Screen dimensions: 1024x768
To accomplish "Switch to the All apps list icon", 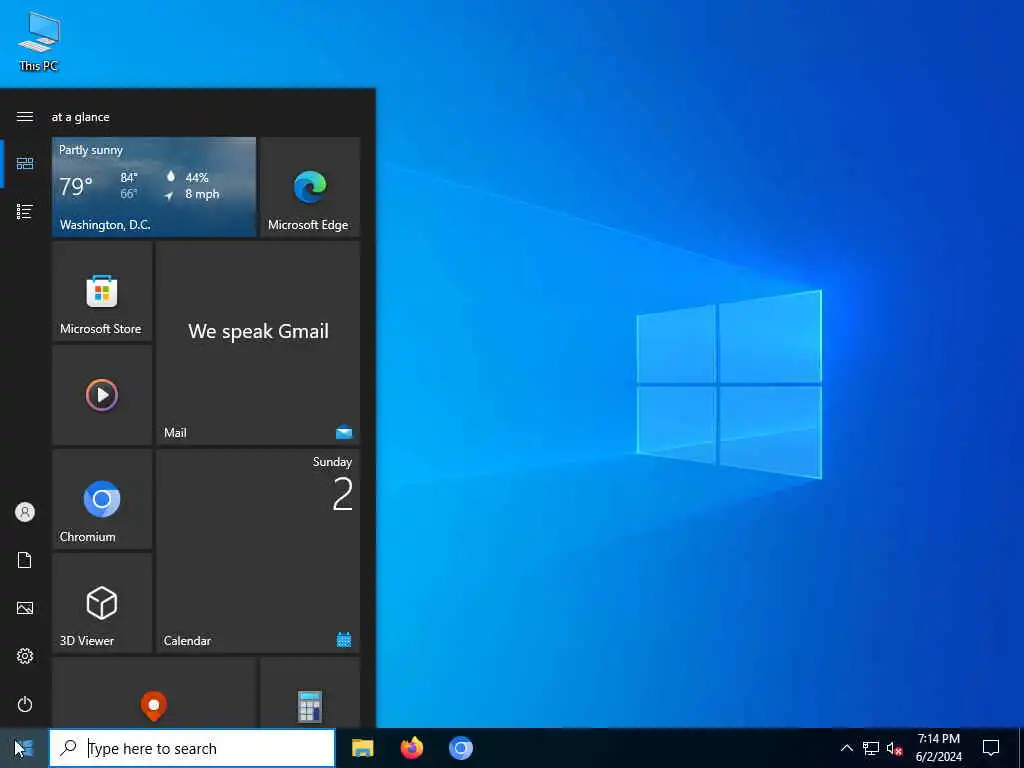I will (25, 212).
